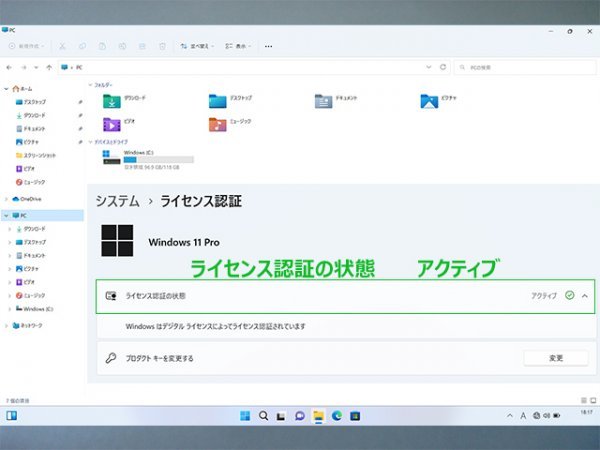Open address bar history dropdown chevron
The width and height of the screenshot is (600, 450).
pos(429,67)
